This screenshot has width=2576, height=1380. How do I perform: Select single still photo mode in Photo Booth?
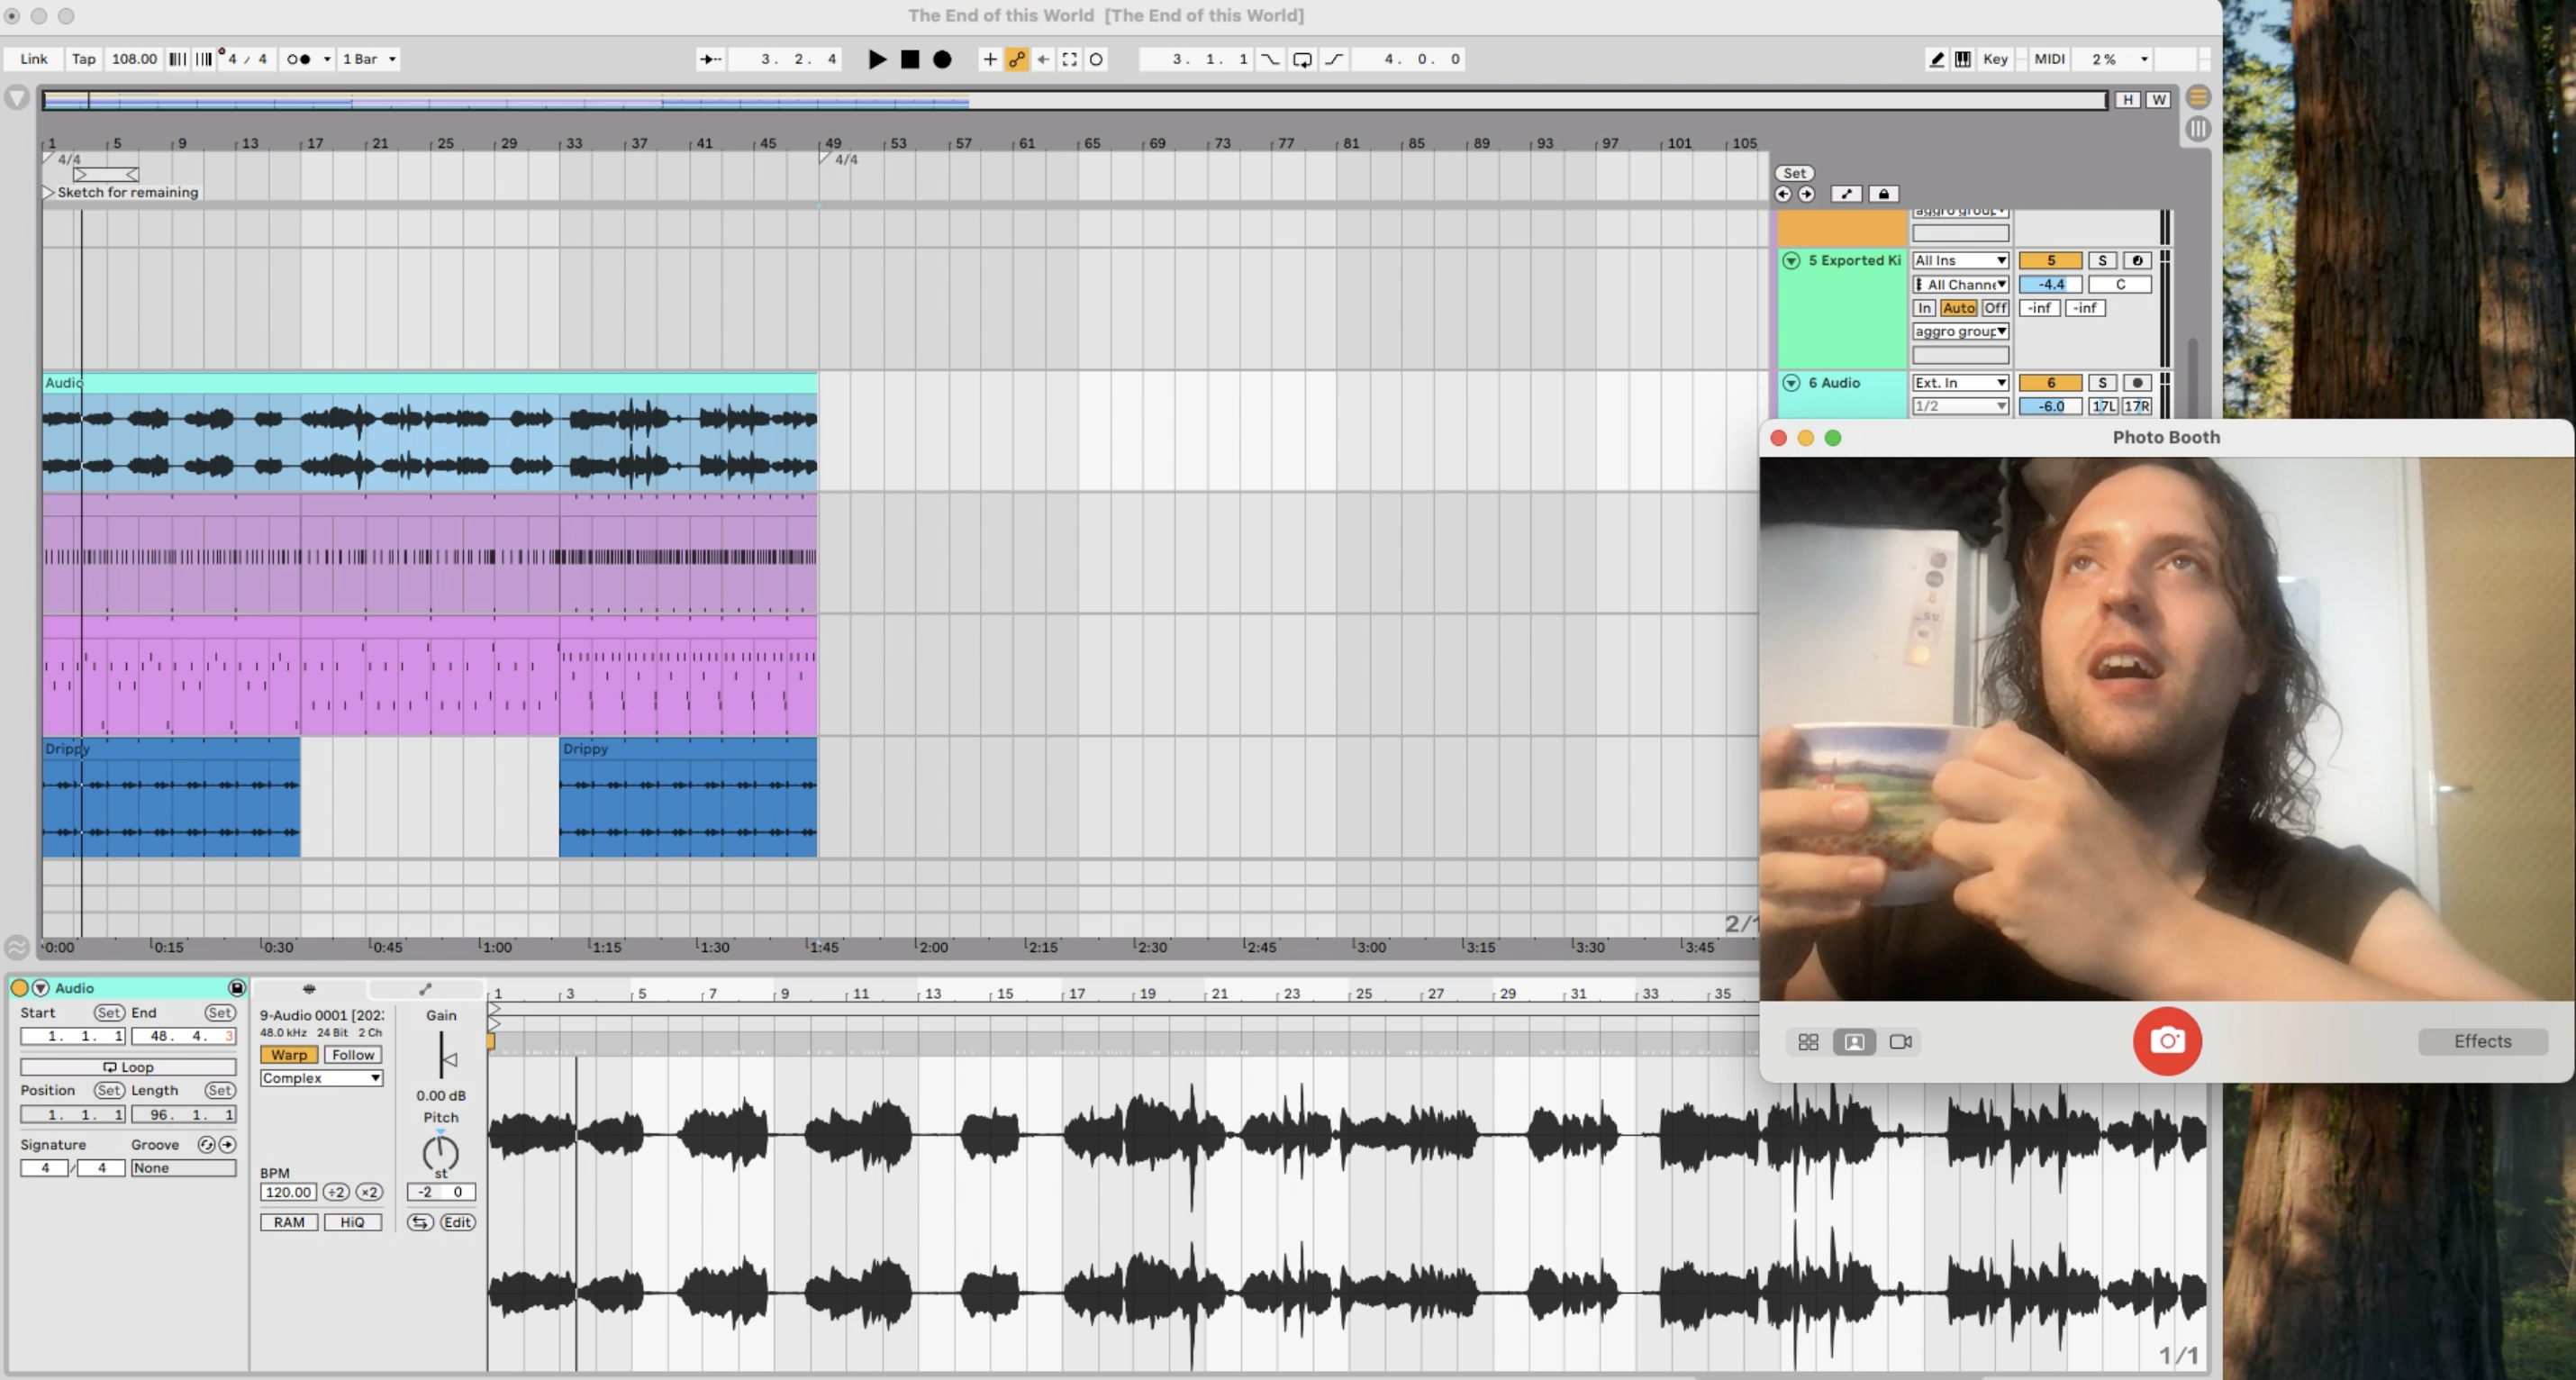[1854, 1042]
